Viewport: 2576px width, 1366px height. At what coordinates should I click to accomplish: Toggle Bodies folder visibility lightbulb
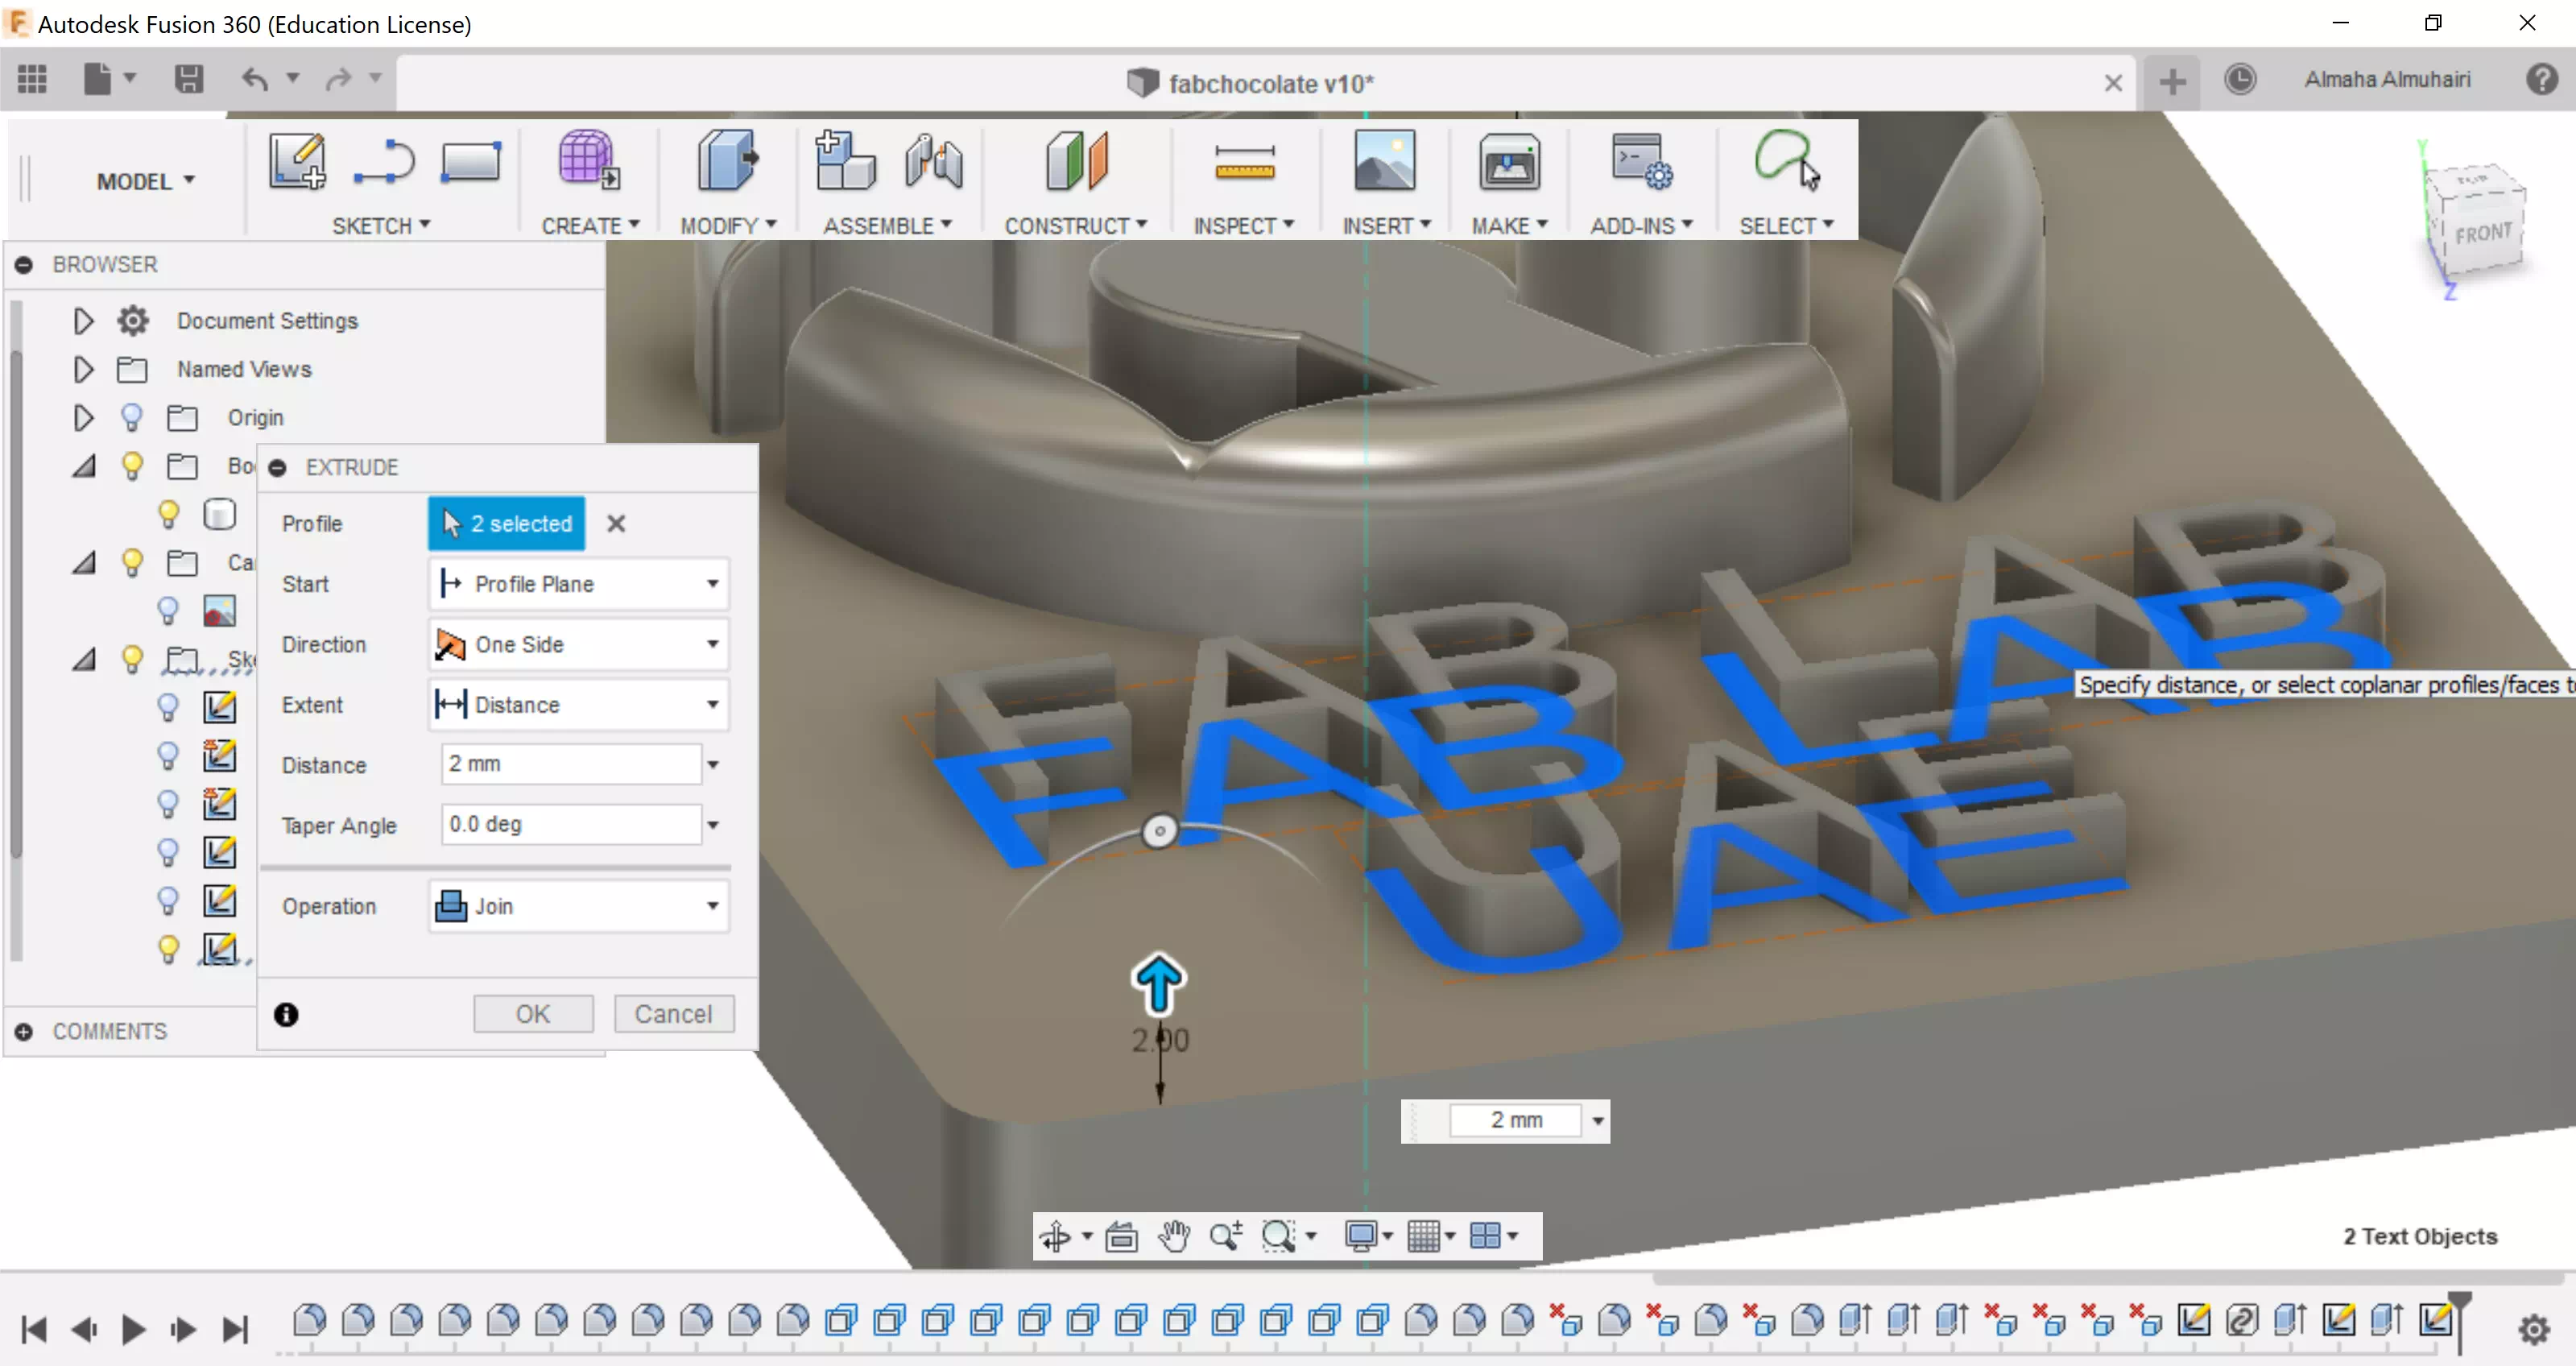tap(131, 466)
